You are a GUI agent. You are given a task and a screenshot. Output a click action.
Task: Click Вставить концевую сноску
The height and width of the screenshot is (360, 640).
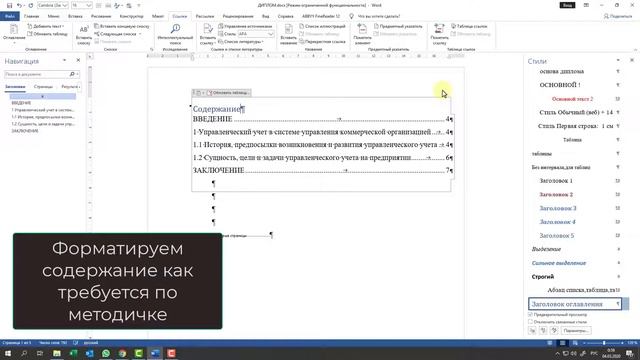(122, 26)
